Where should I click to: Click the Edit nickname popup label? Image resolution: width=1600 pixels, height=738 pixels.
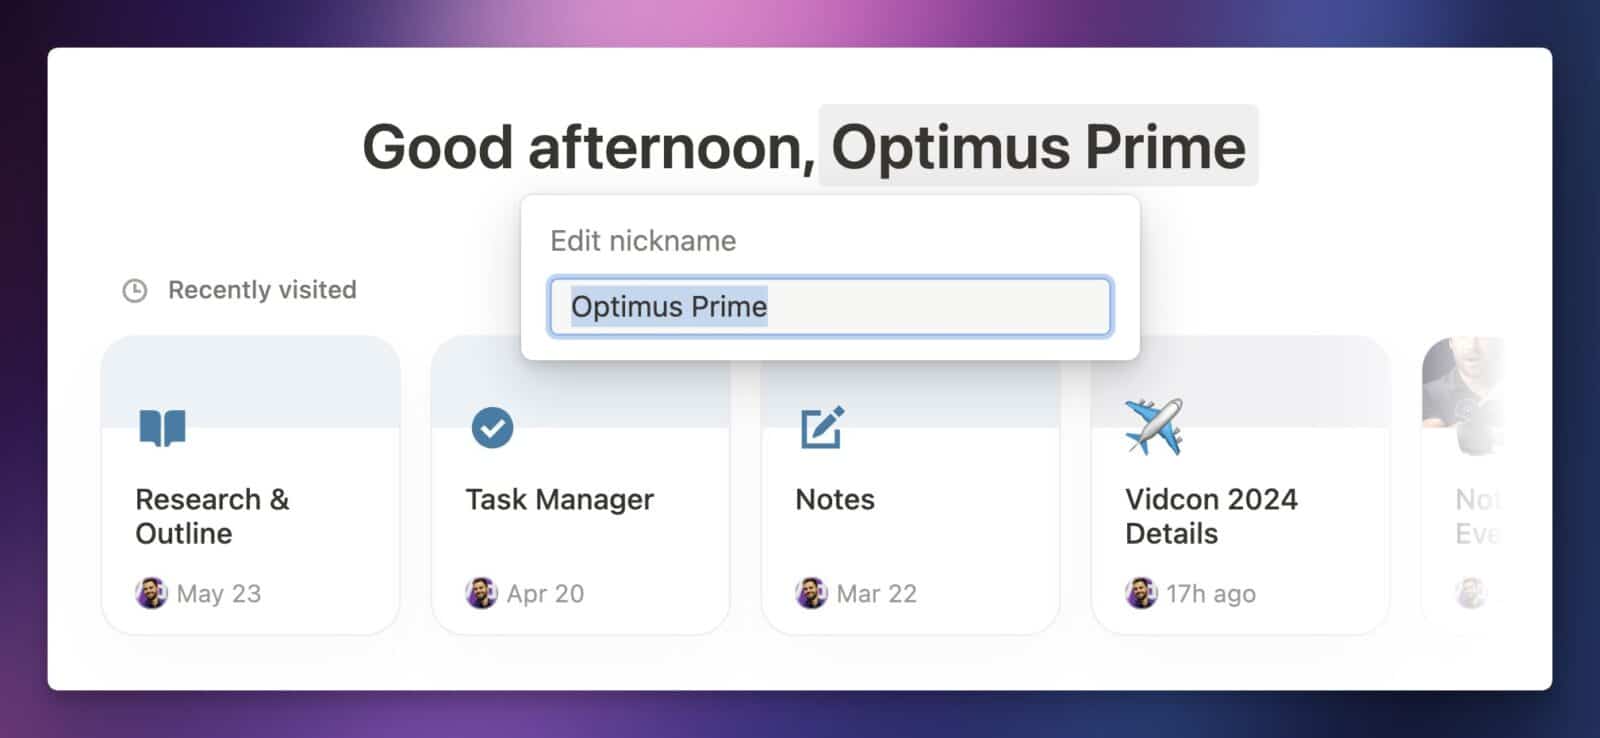[643, 241]
